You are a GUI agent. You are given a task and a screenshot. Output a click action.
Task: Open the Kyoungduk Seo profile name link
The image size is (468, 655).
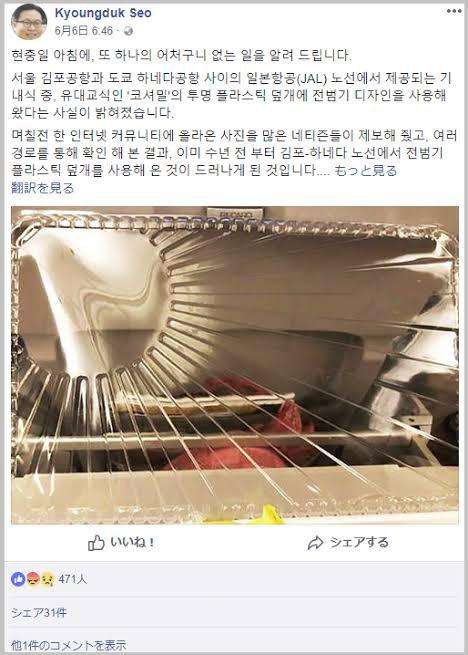point(103,13)
